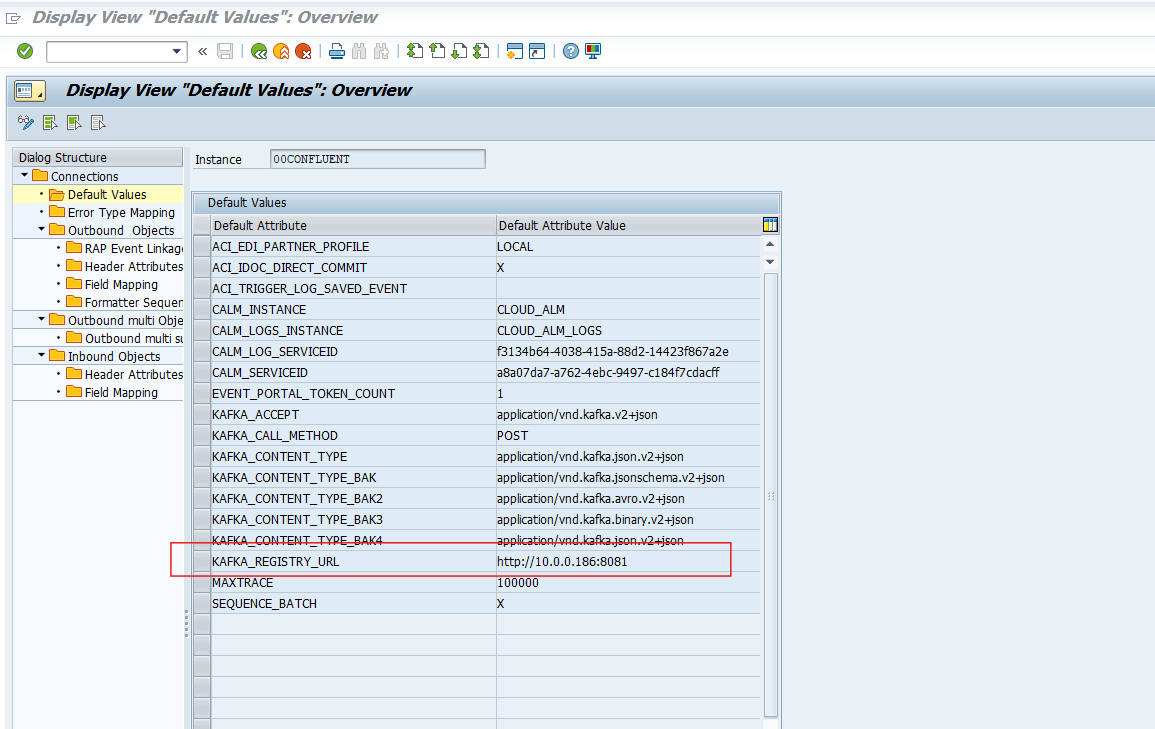The width and height of the screenshot is (1155, 729).
Task: Click the ACI_TRIGGER_LOG_SAVED_EVENT attribute cell
Action: [x=354, y=289]
